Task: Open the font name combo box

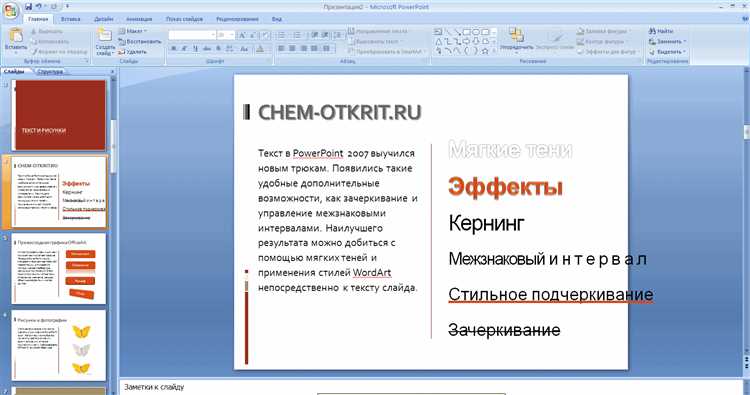Action: [x=192, y=35]
